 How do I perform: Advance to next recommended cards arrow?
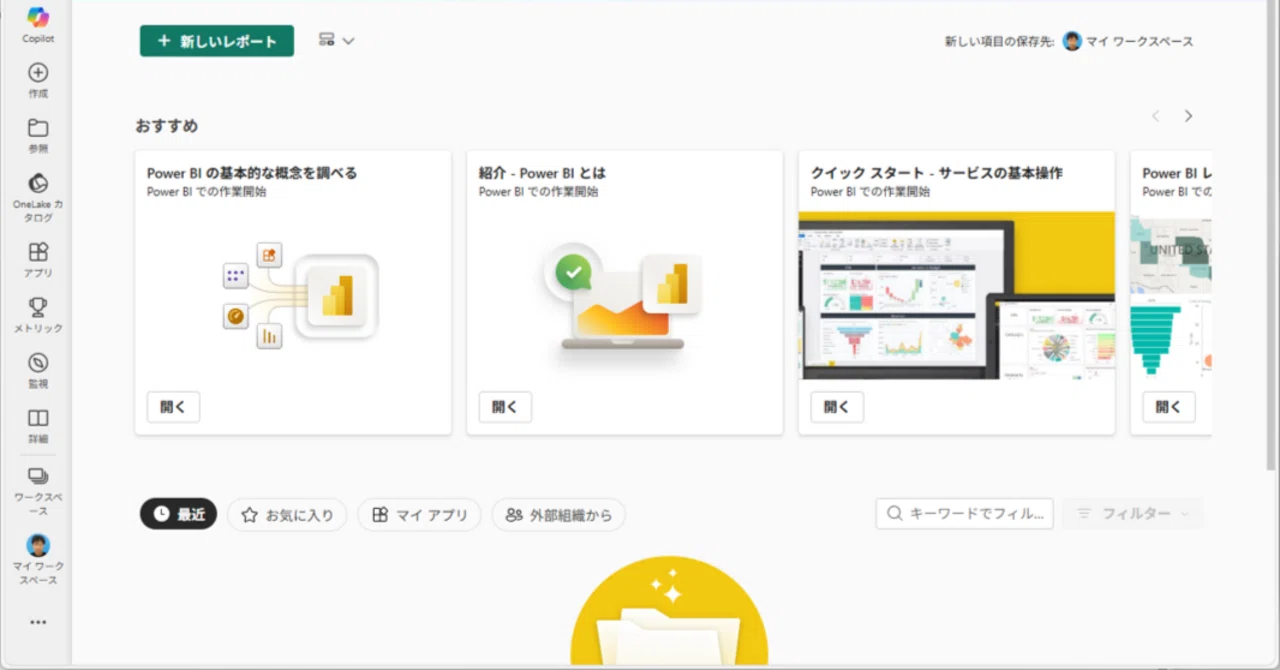tap(1188, 116)
